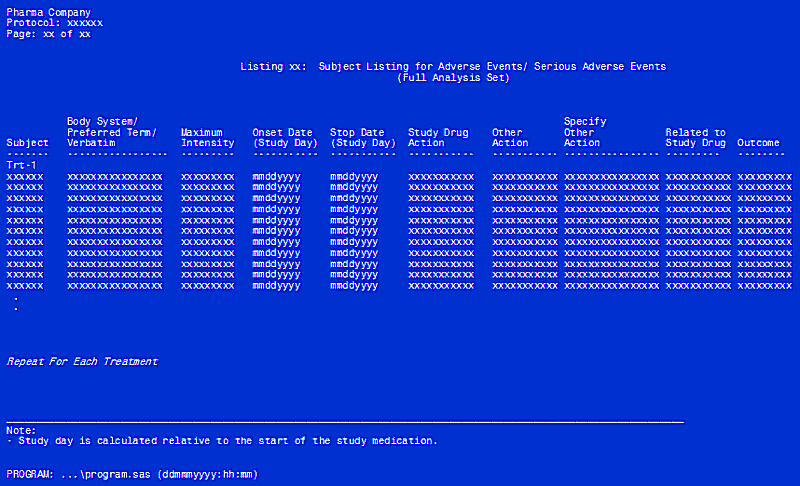This screenshot has width=800, height=486.
Task: Click the Outcome column header
Action: [758, 143]
